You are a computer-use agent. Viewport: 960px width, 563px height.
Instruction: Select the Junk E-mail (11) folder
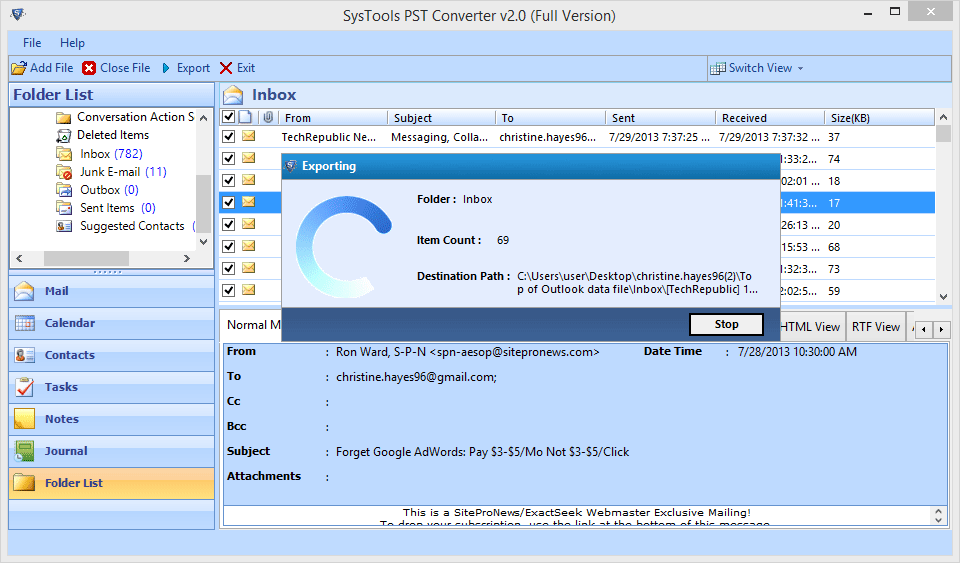point(123,172)
